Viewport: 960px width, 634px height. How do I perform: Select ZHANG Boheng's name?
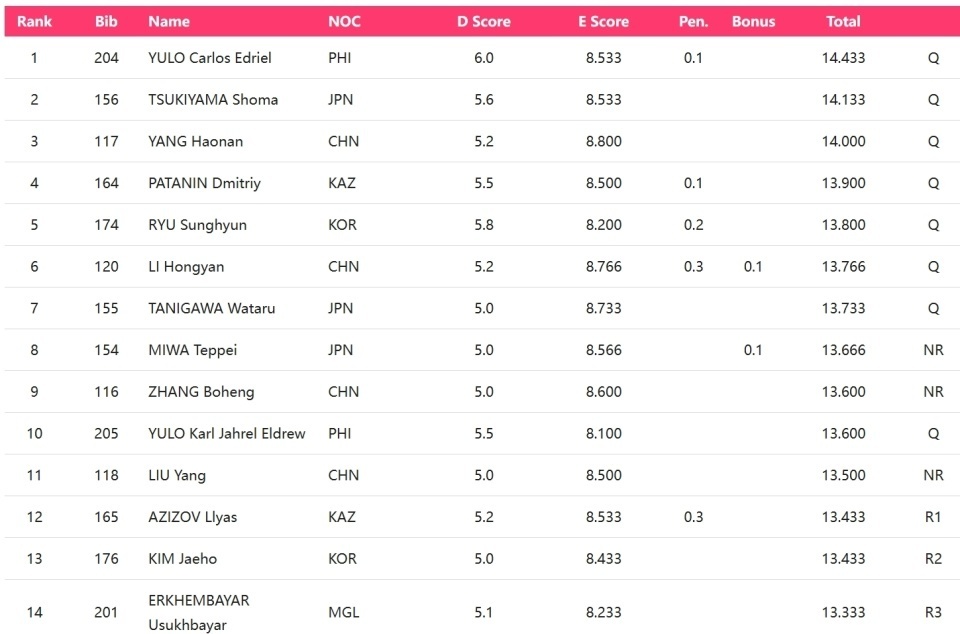tap(201, 392)
